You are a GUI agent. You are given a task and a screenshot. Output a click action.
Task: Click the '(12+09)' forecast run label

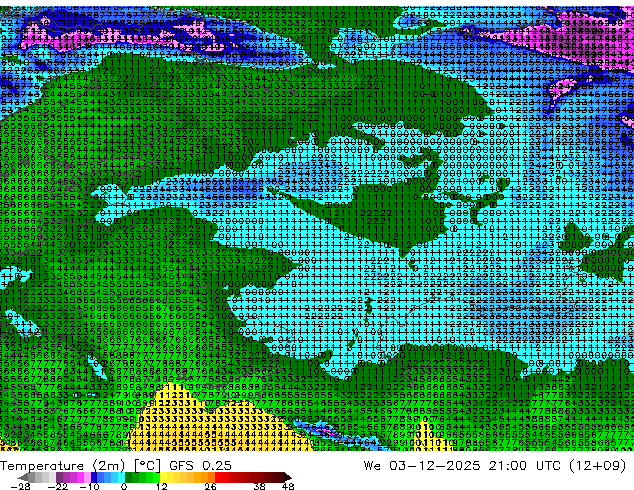point(600,466)
